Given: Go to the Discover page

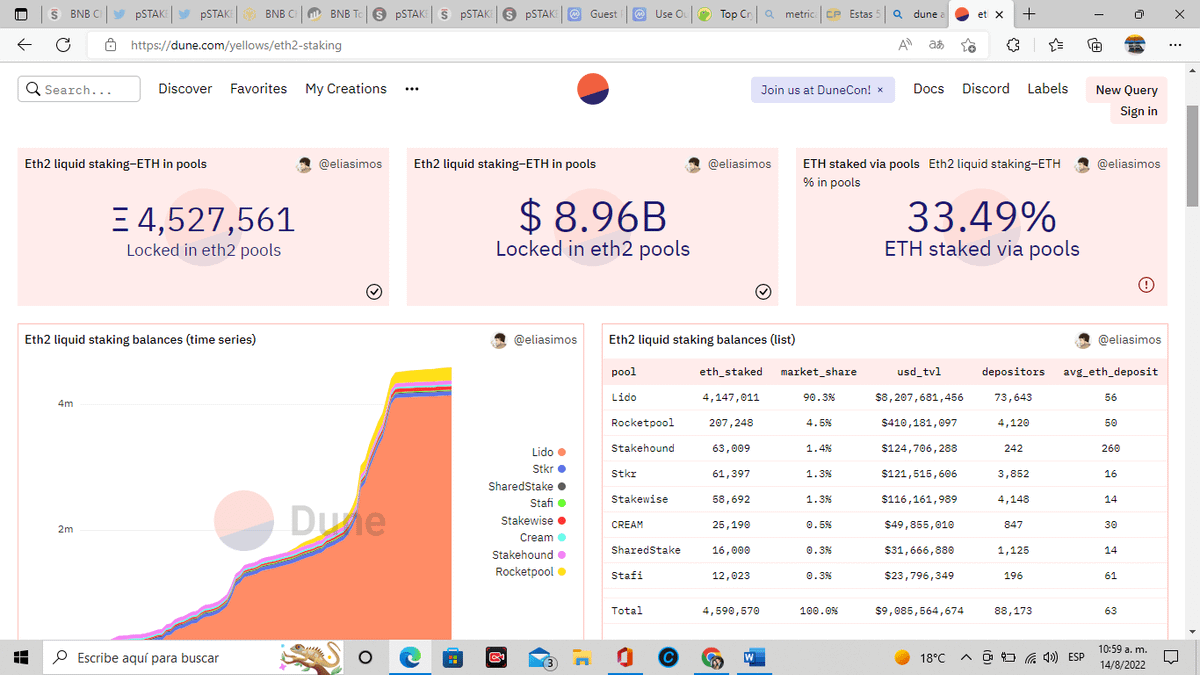Looking at the screenshot, I should 185,89.
